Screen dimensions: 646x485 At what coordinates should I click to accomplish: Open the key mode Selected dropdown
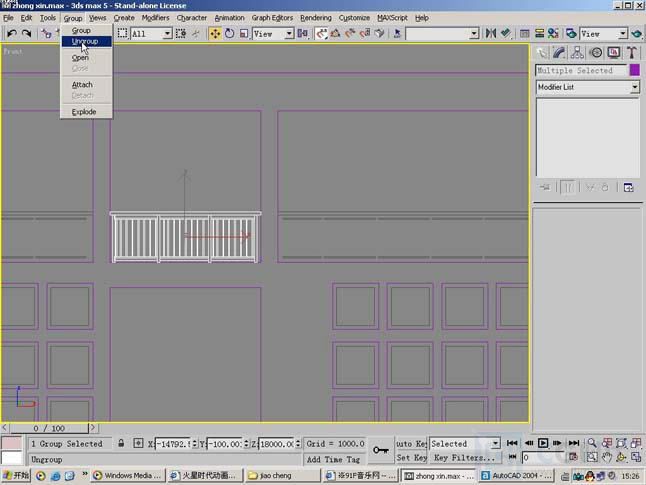[x=495, y=443]
